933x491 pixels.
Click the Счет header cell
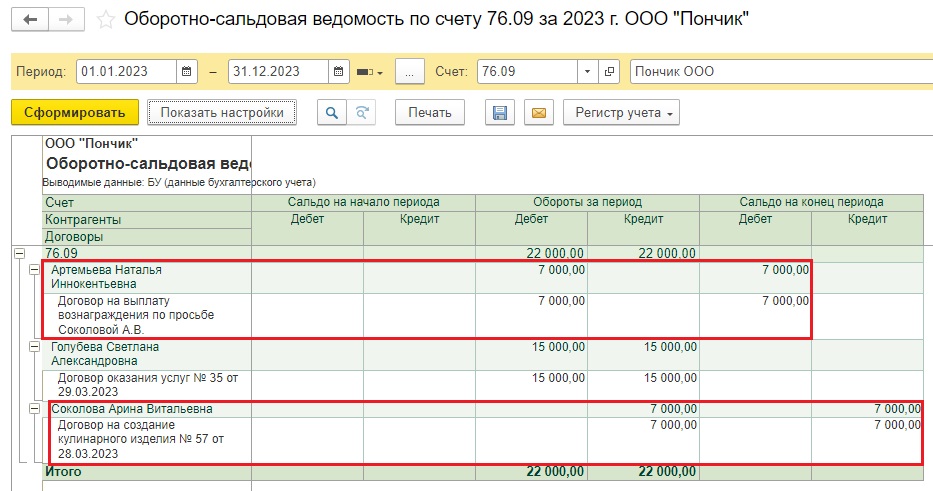[x=147, y=202]
